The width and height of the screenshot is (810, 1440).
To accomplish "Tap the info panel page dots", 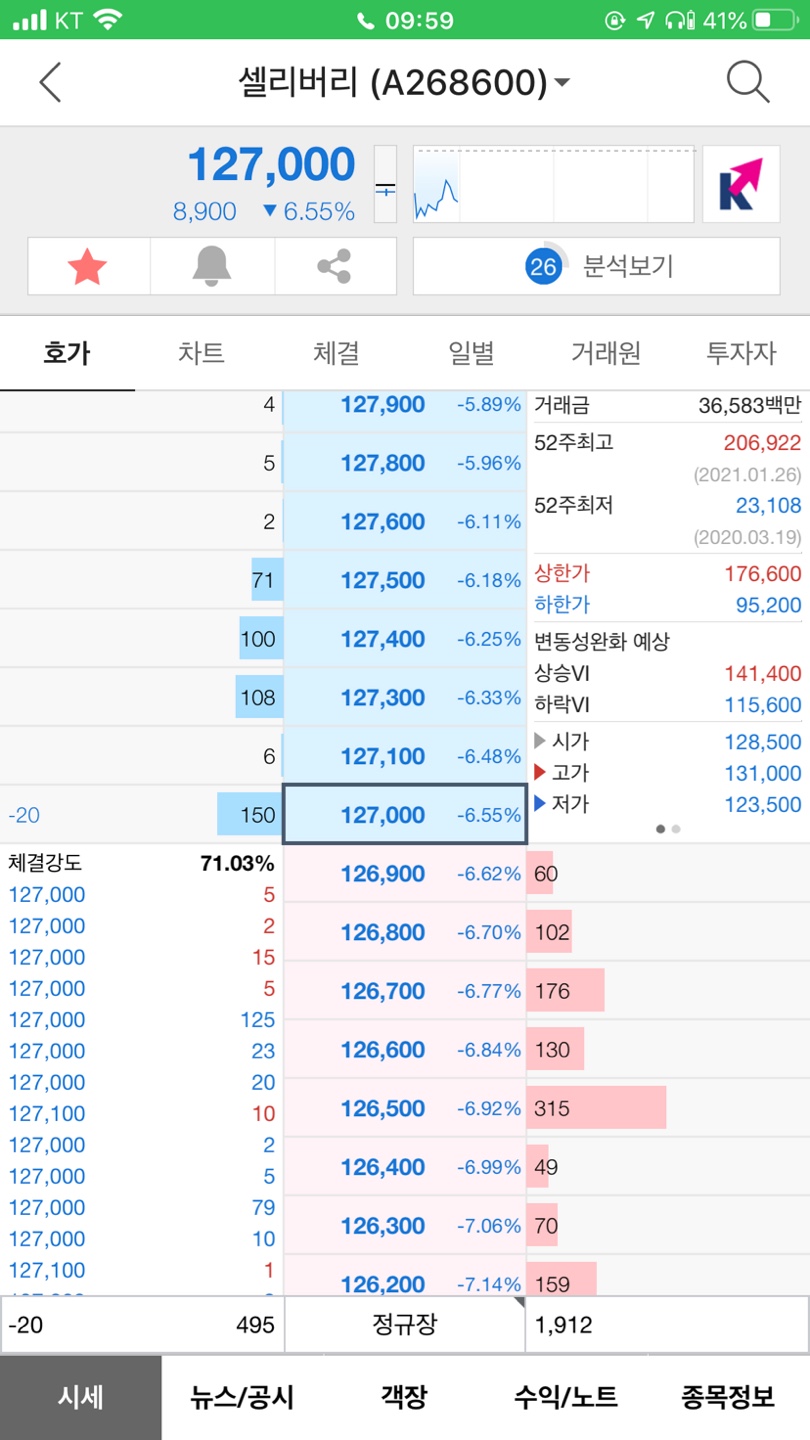I will tap(668, 829).
